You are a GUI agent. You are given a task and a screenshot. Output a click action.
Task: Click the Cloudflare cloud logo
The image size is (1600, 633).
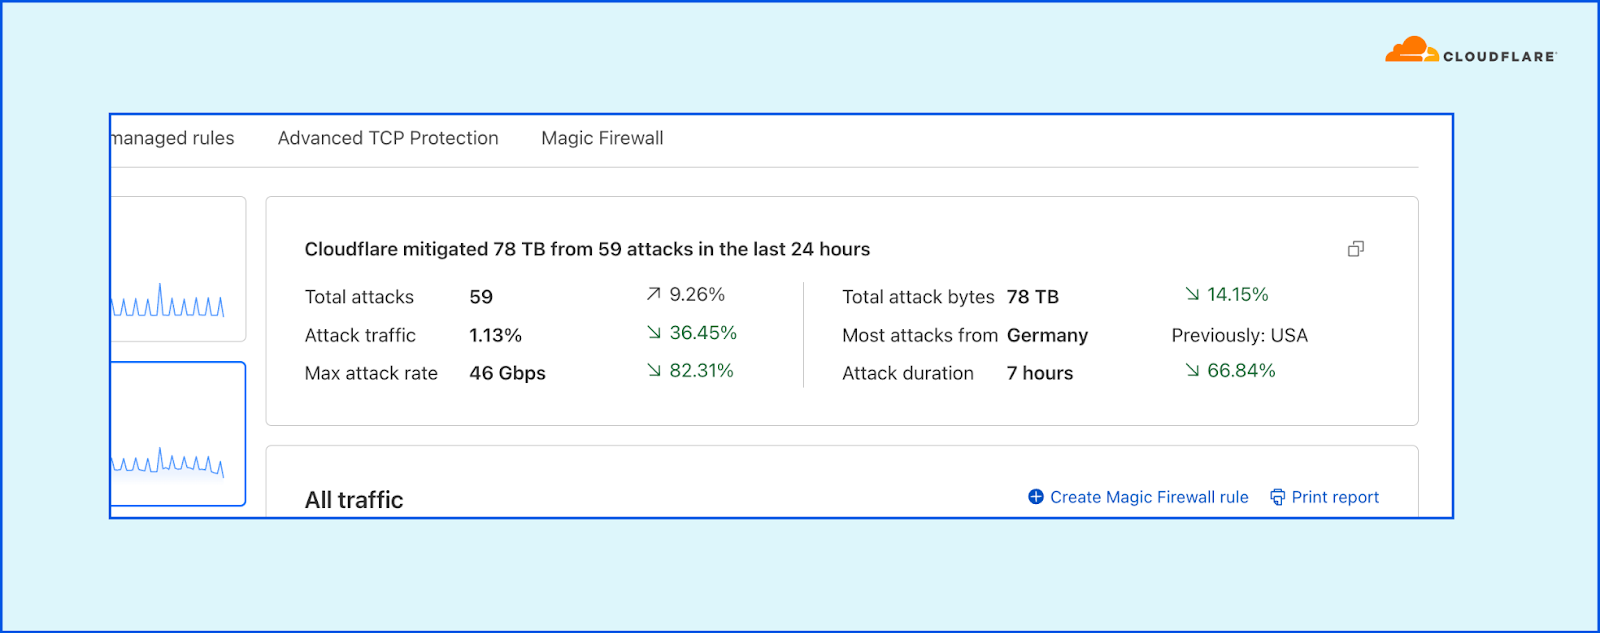(1410, 50)
